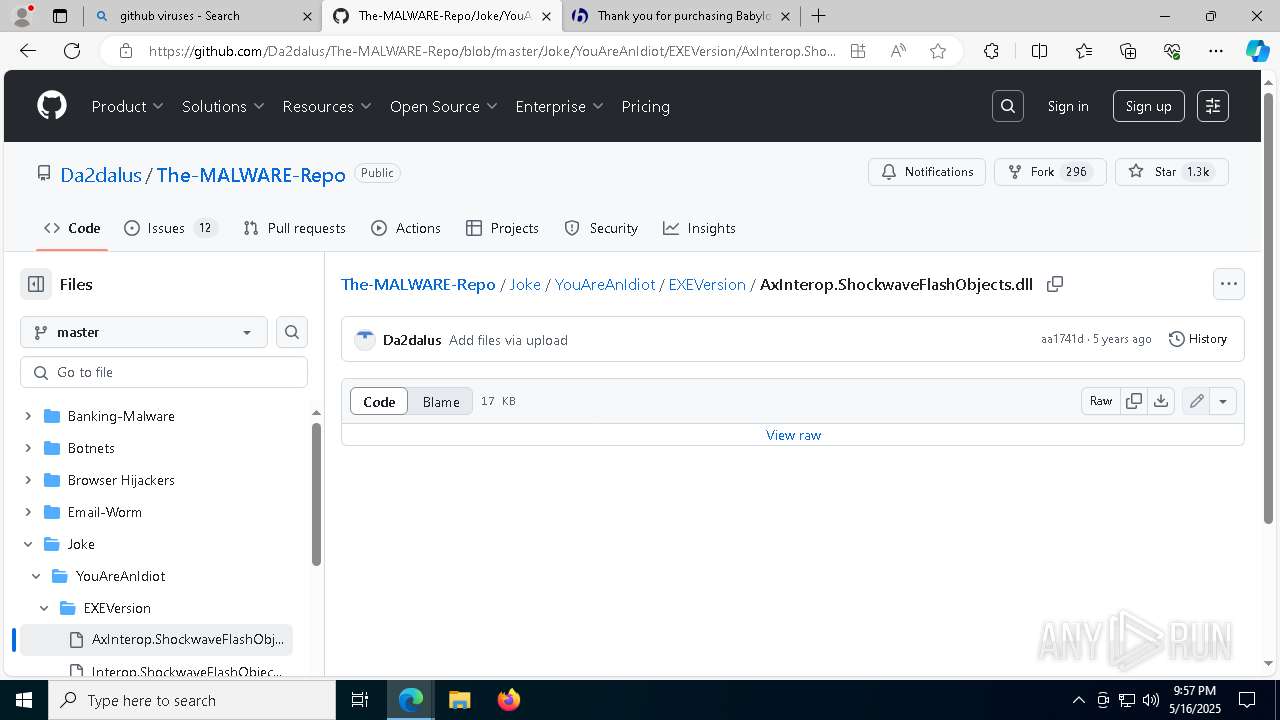Open the master branch dropdown
This screenshot has height=720, width=1280.
click(x=144, y=332)
